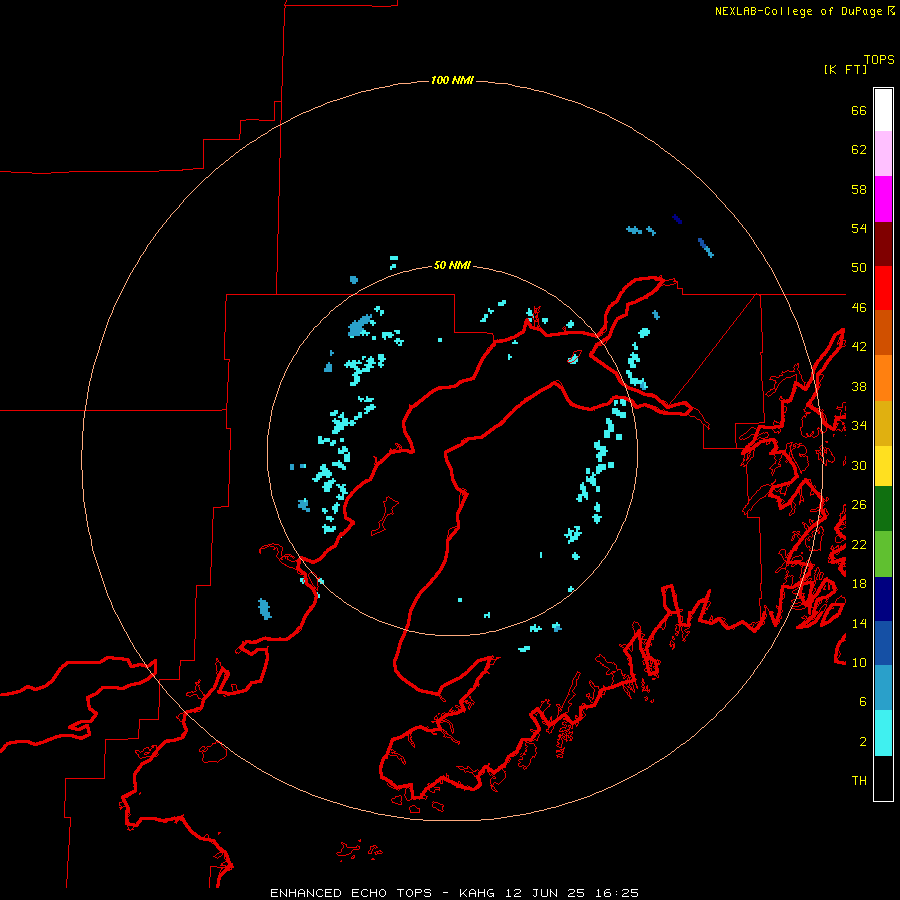900x900 pixels.
Task: Click the NEXLAB-College of DuPage text
Action: 798,11
